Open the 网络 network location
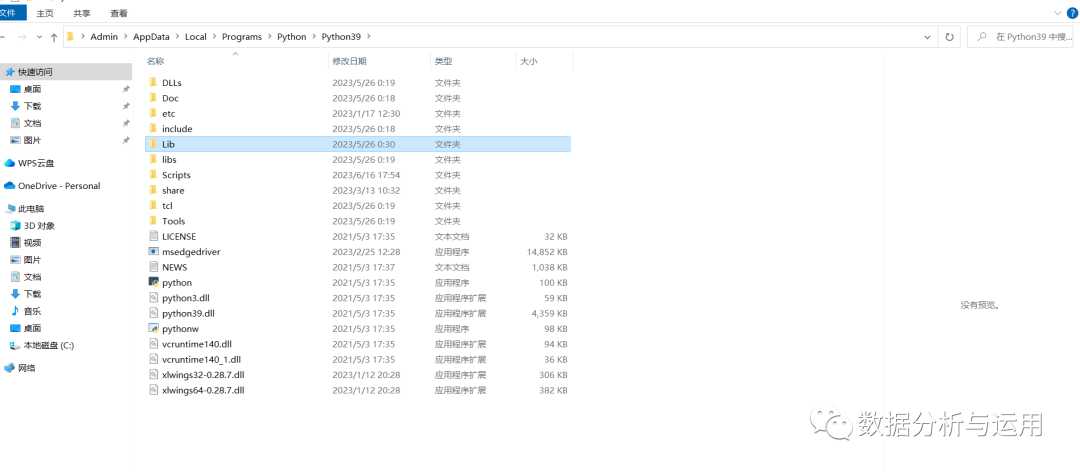This screenshot has width=1080, height=472. (x=26, y=368)
